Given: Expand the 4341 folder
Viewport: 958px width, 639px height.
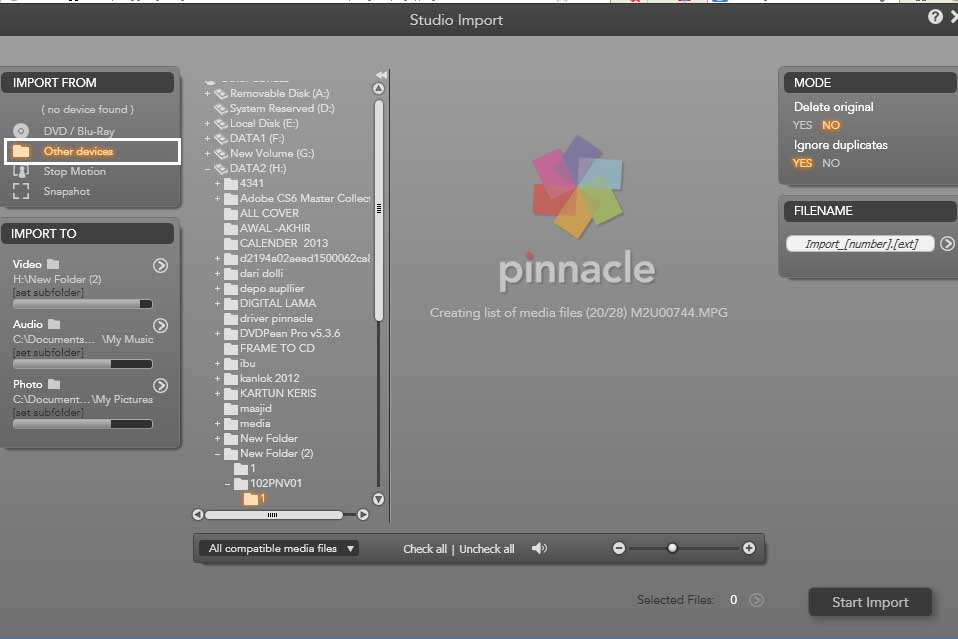Looking at the screenshot, I should pos(217,183).
